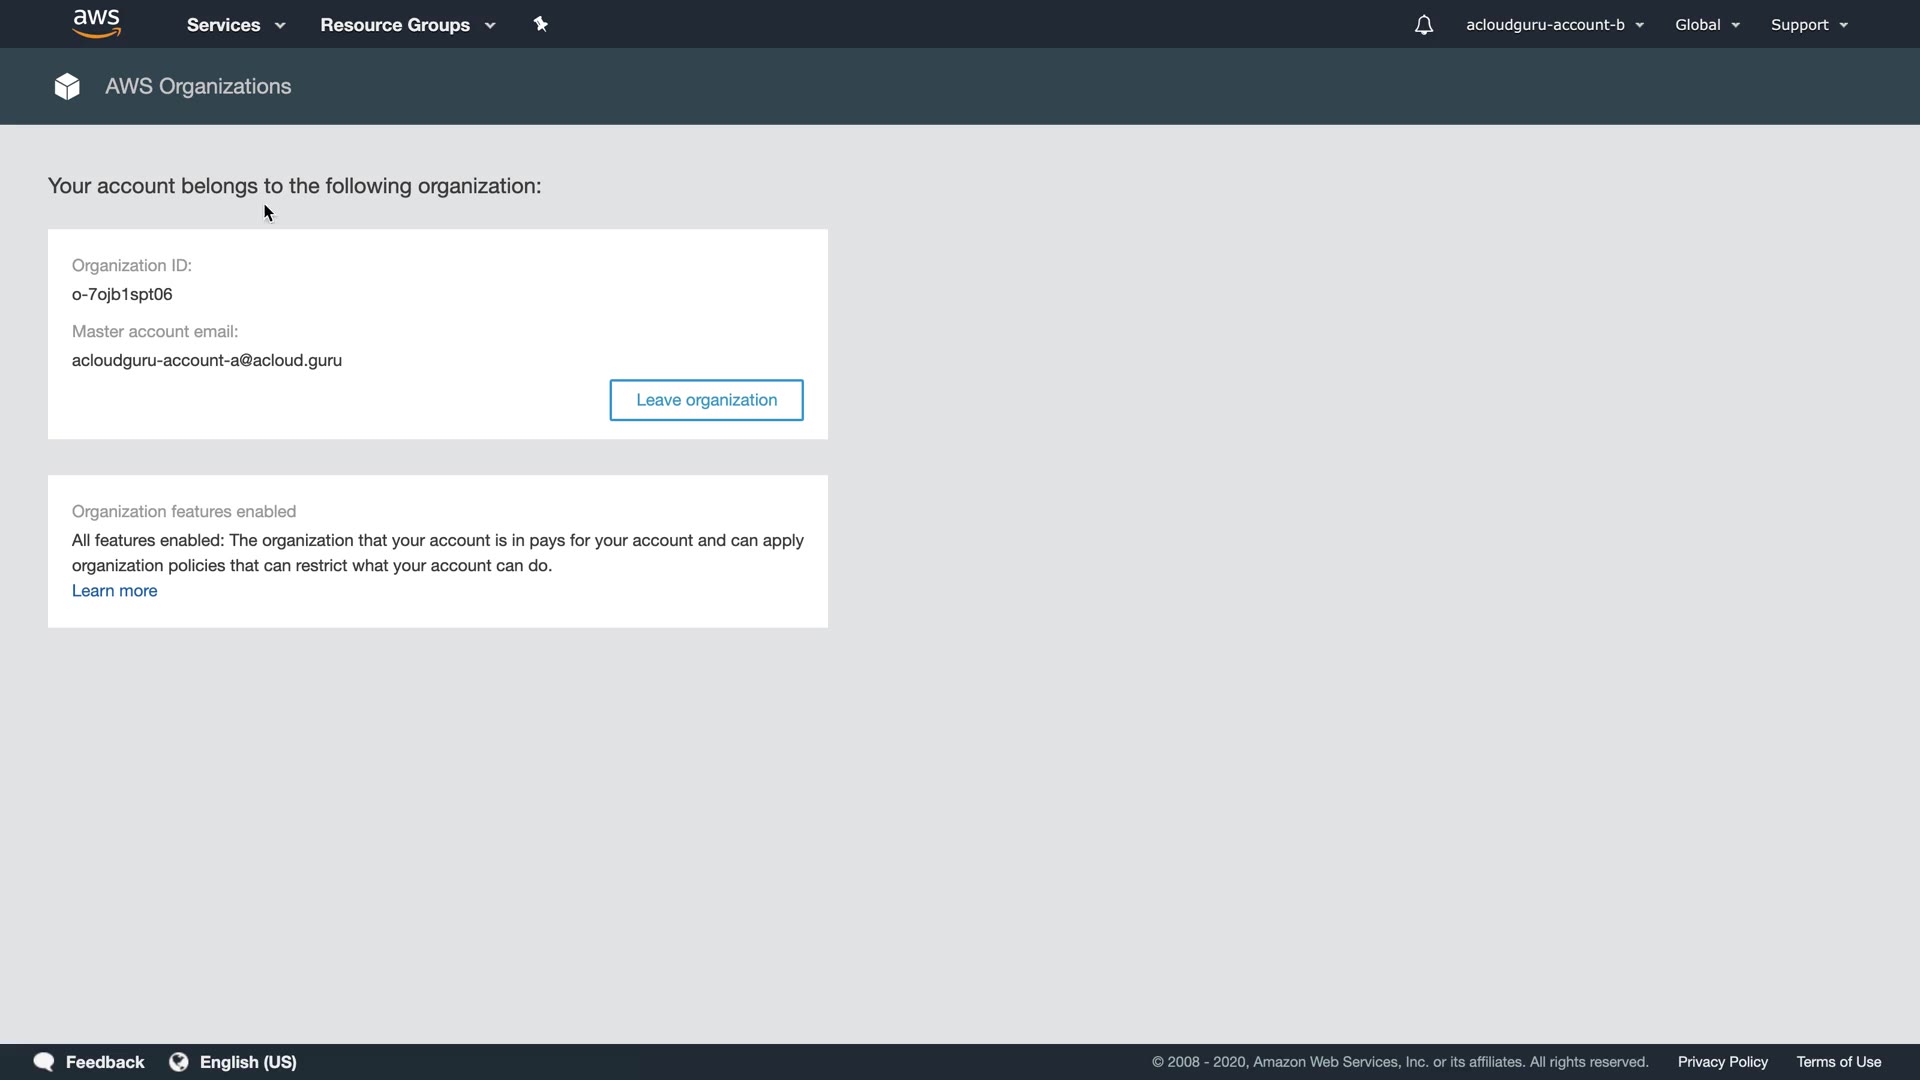Expand the Resource Groups dropdown
The image size is (1920, 1080).
click(407, 25)
